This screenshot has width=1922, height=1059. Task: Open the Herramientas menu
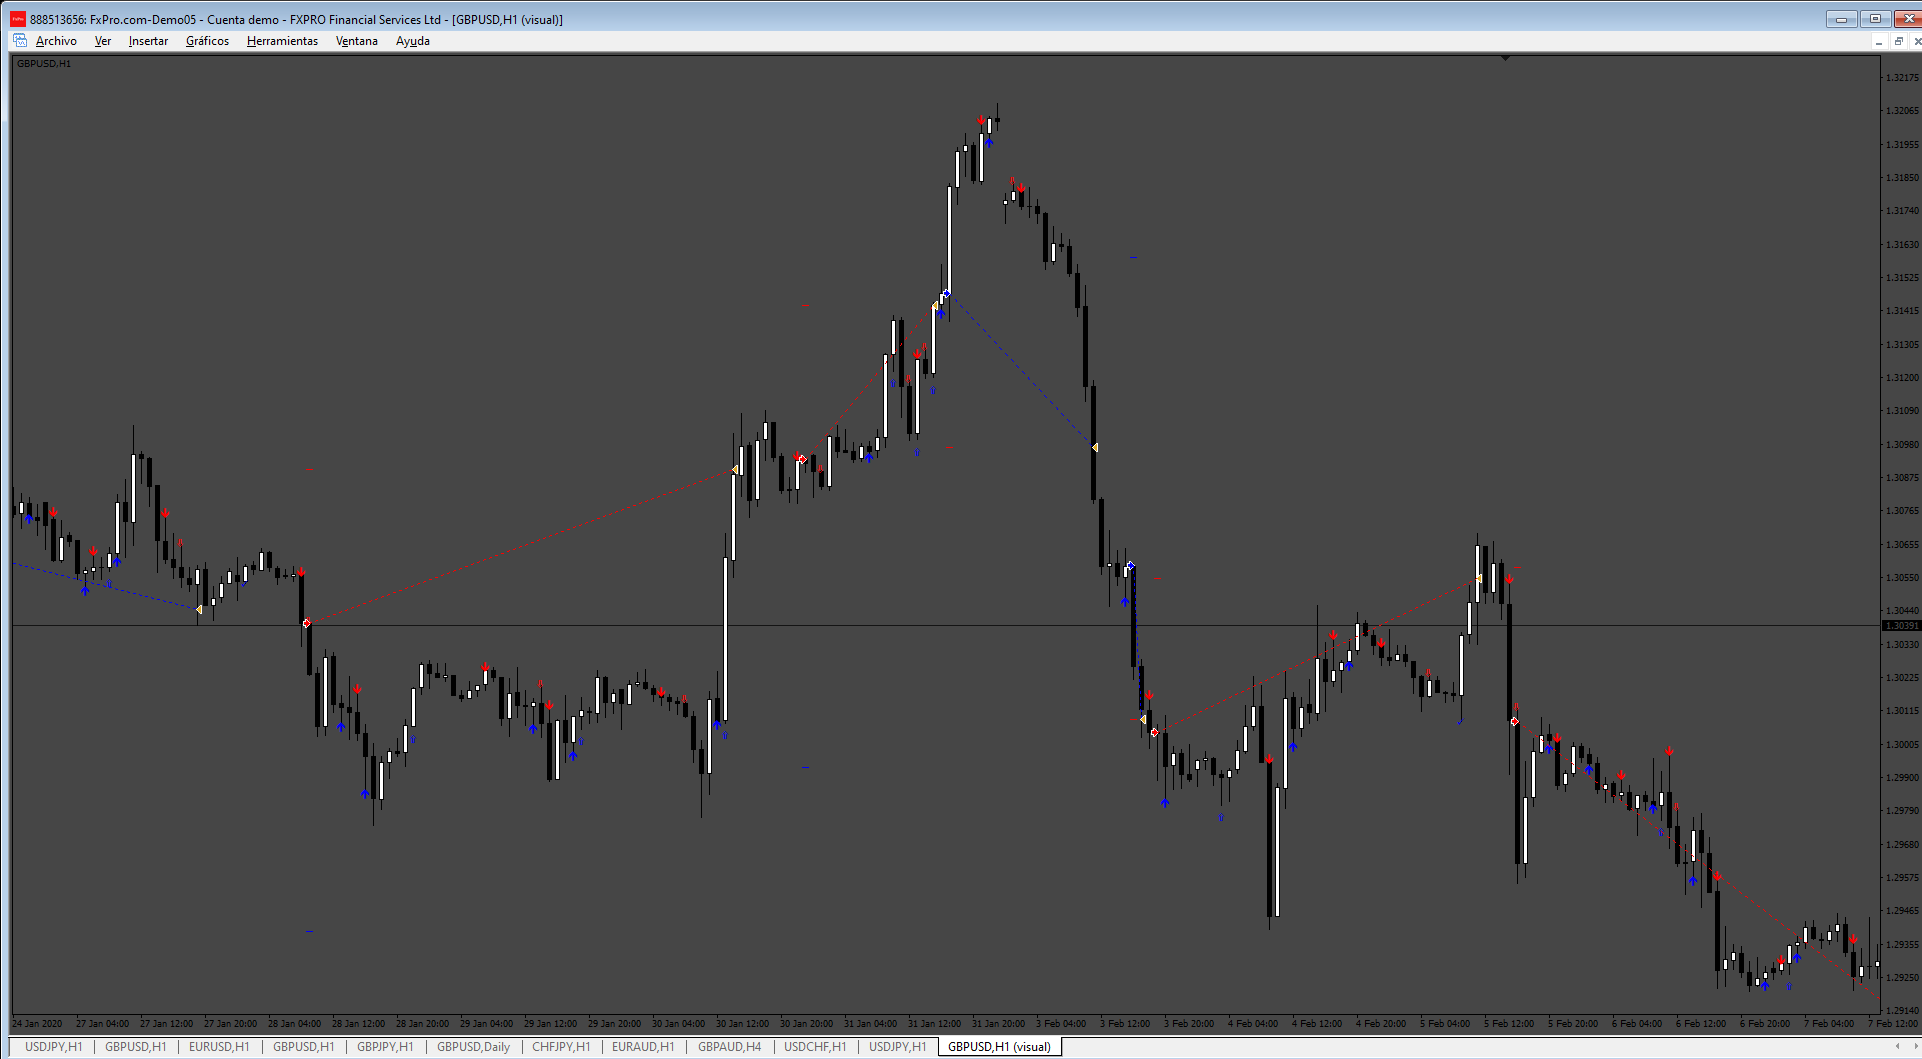click(282, 41)
